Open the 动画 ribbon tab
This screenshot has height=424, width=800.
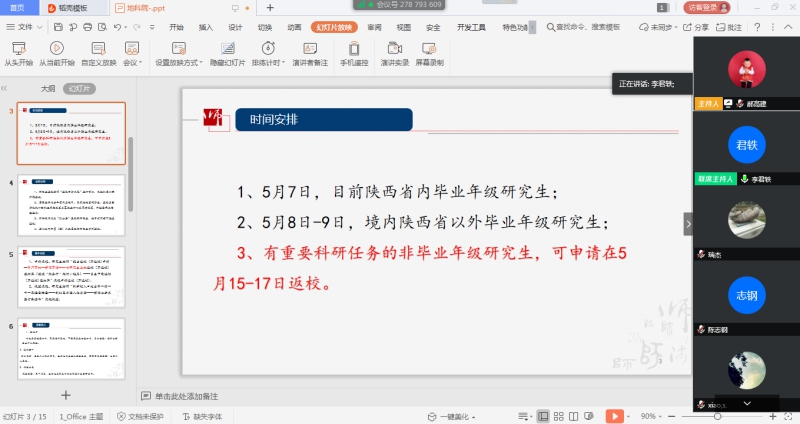294,27
